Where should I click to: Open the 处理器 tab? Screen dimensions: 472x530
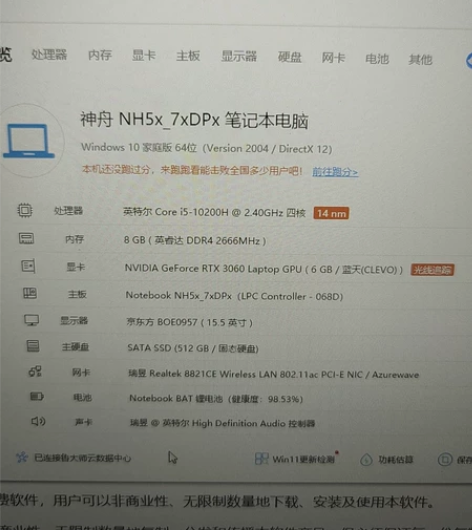49,54
